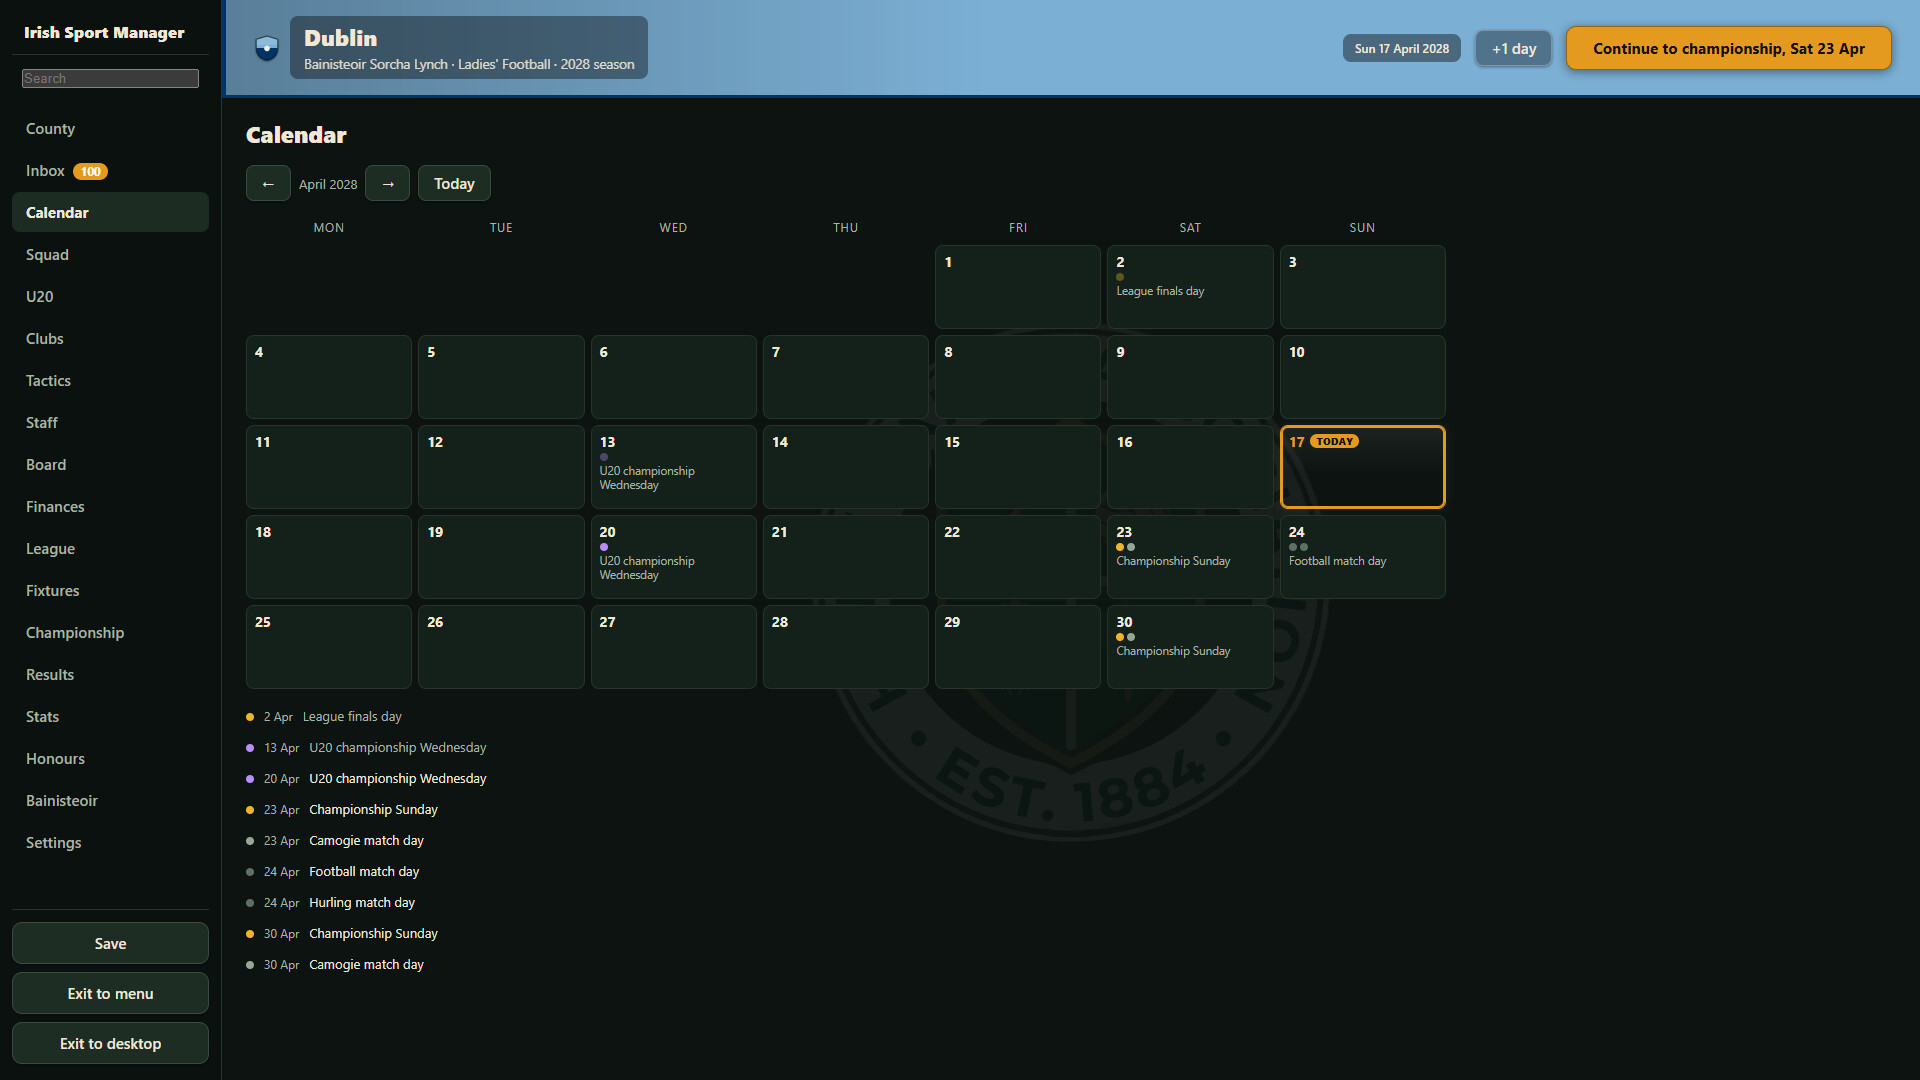Viewport: 1920px width, 1080px height.
Task: Select the 15 April calendar cell
Action: coord(1018,467)
